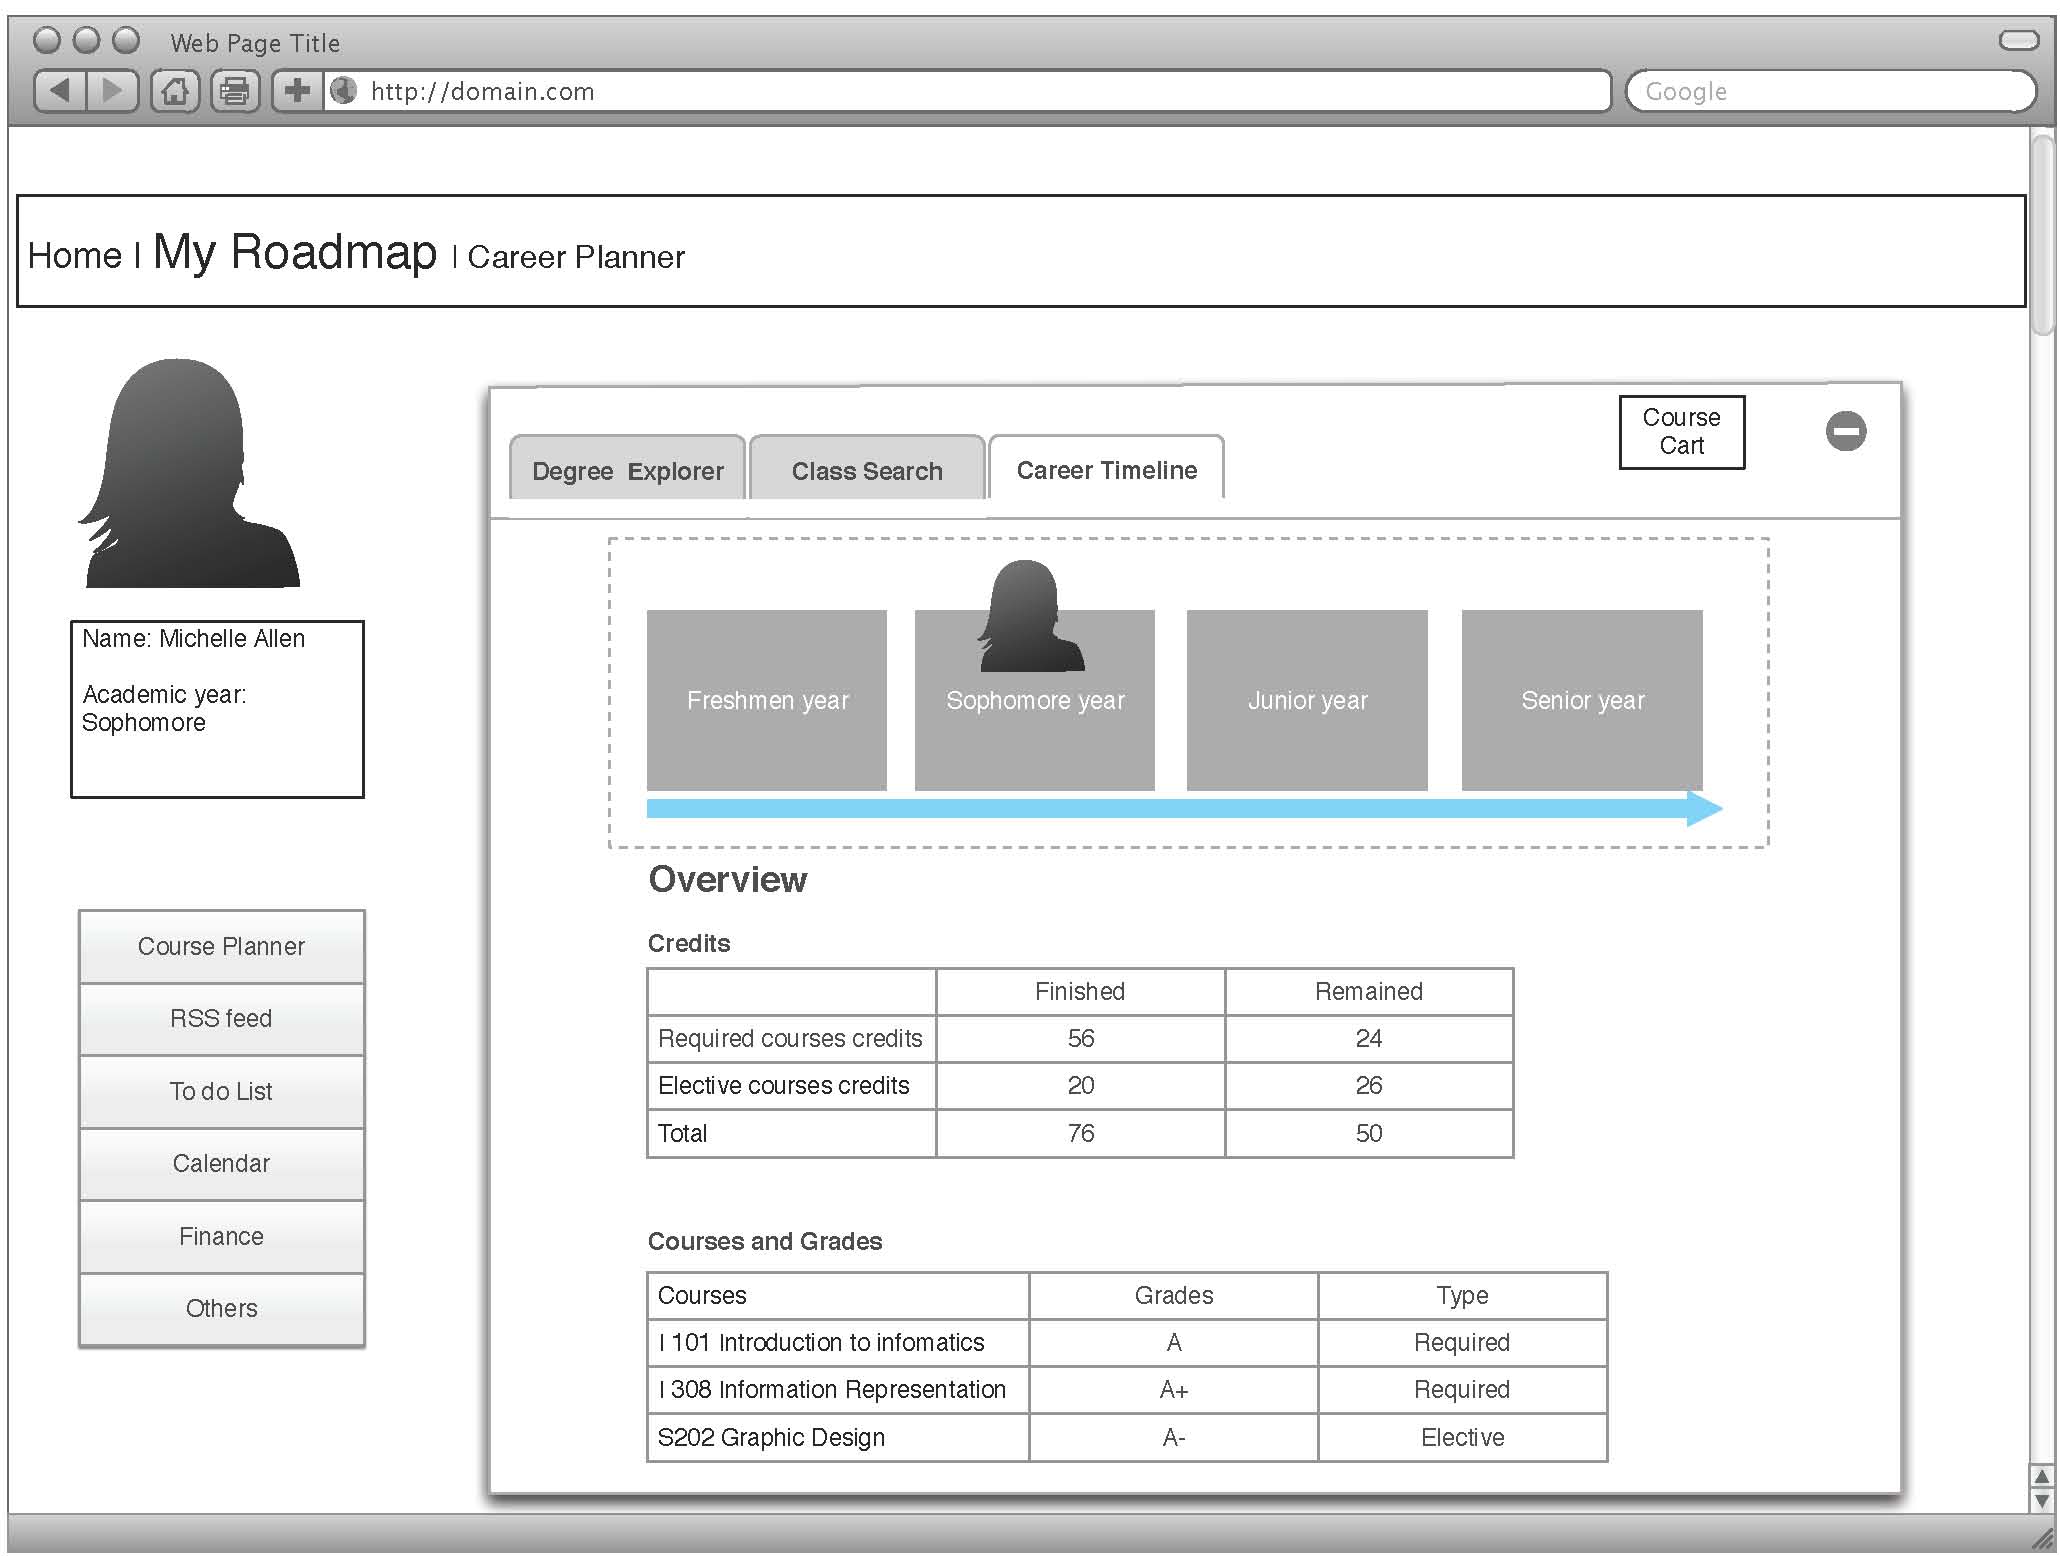Click finished elective credits value 20

coord(1081,1085)
